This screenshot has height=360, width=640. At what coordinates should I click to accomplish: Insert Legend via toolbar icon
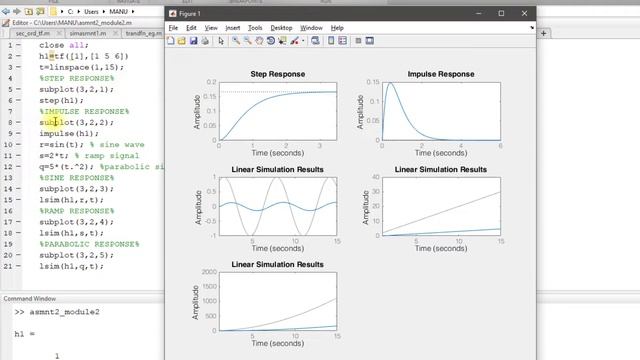[342, 40]
